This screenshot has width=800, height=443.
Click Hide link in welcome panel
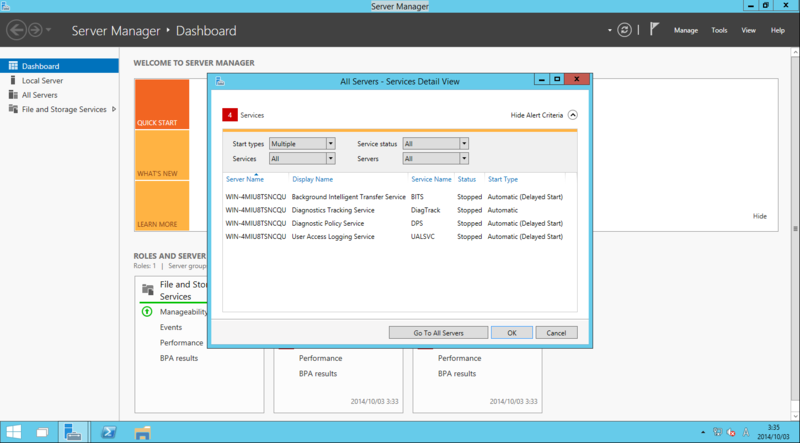click(759, 216)
